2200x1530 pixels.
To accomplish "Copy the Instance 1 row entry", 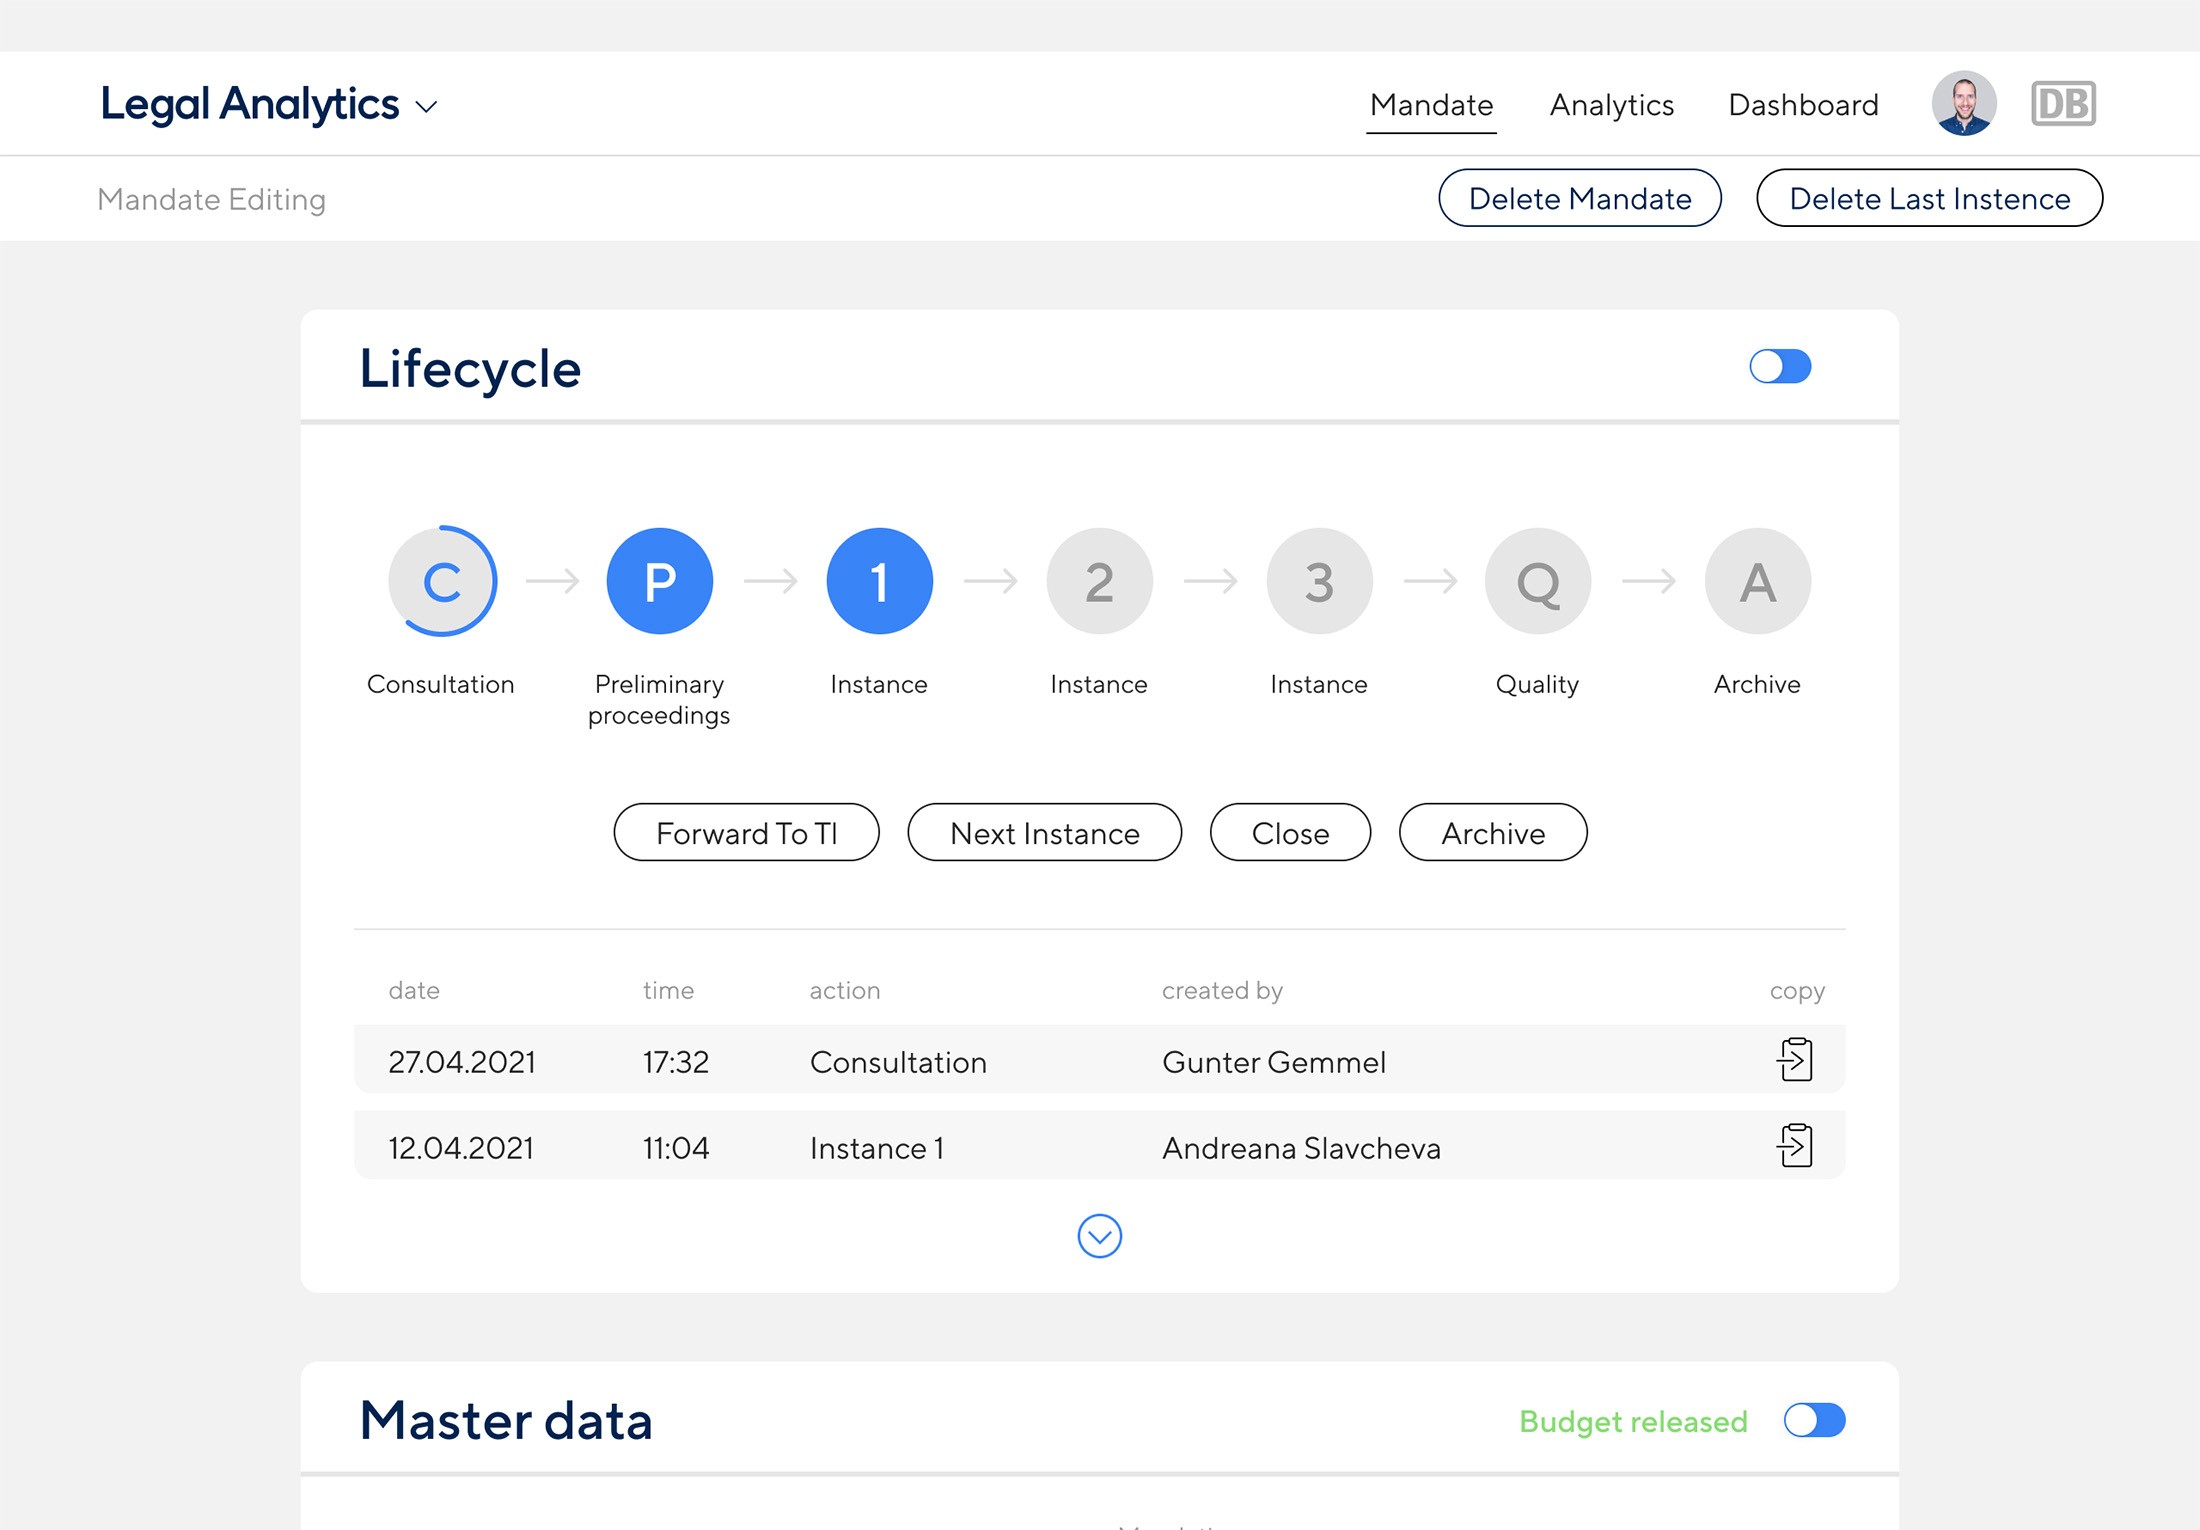I will pos(1795,1146).
